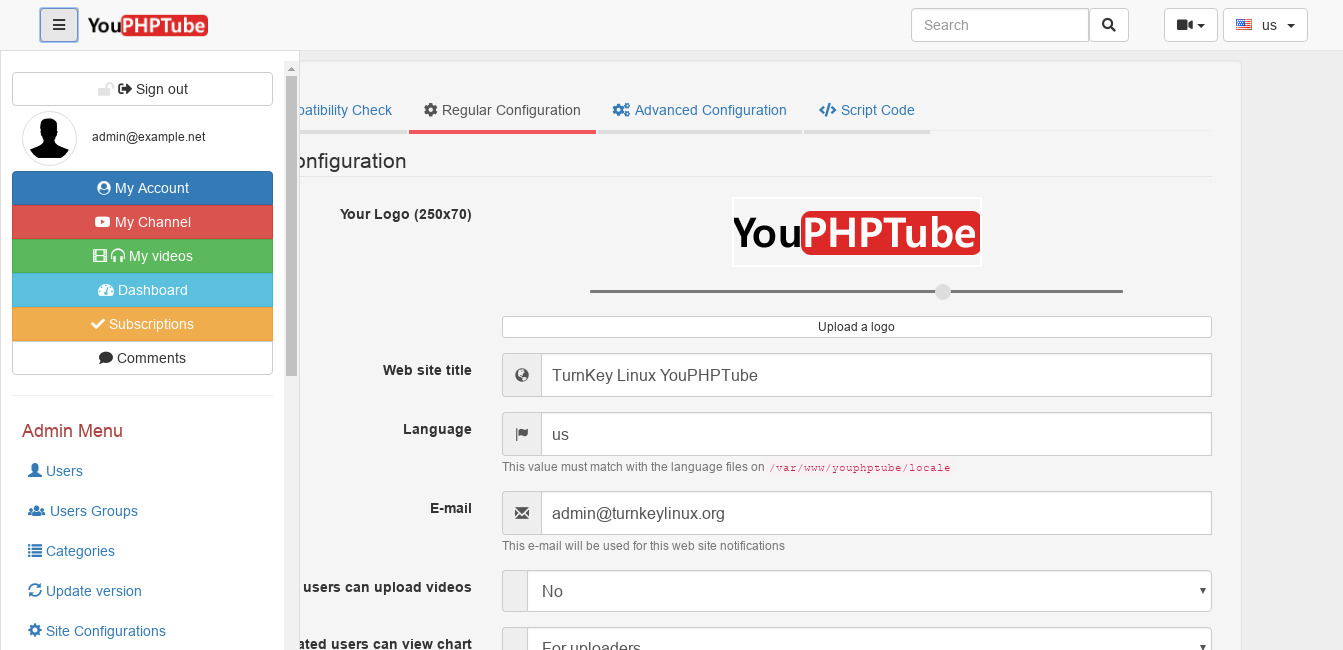The height and width of the screenshot is (650, 1343).
Task: Click the envelope icon beside E-mail field
Action: (521, 513)
